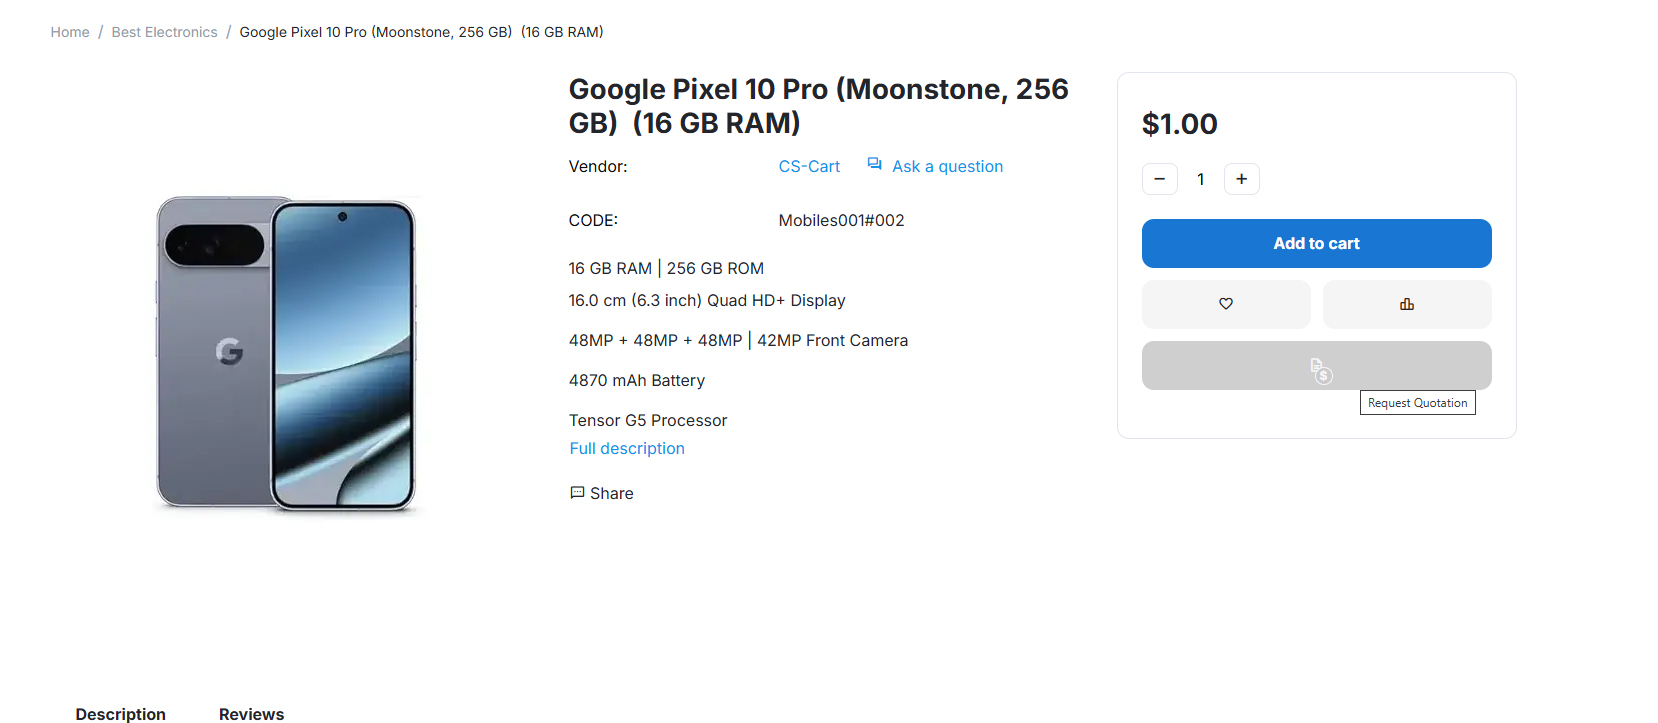Viewport: 1658px width, 723px height.
Task: Click the CS-Cart vendor link
Action: tap(809, 166)
